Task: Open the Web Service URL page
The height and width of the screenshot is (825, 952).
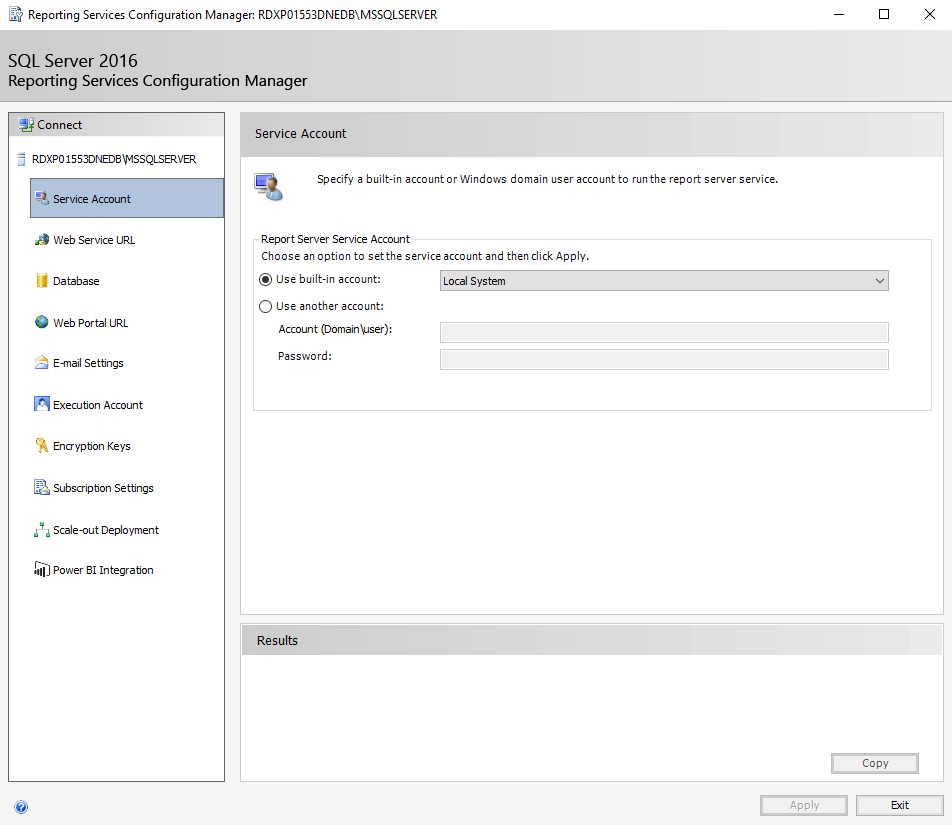Action: (x=94, y=240)
